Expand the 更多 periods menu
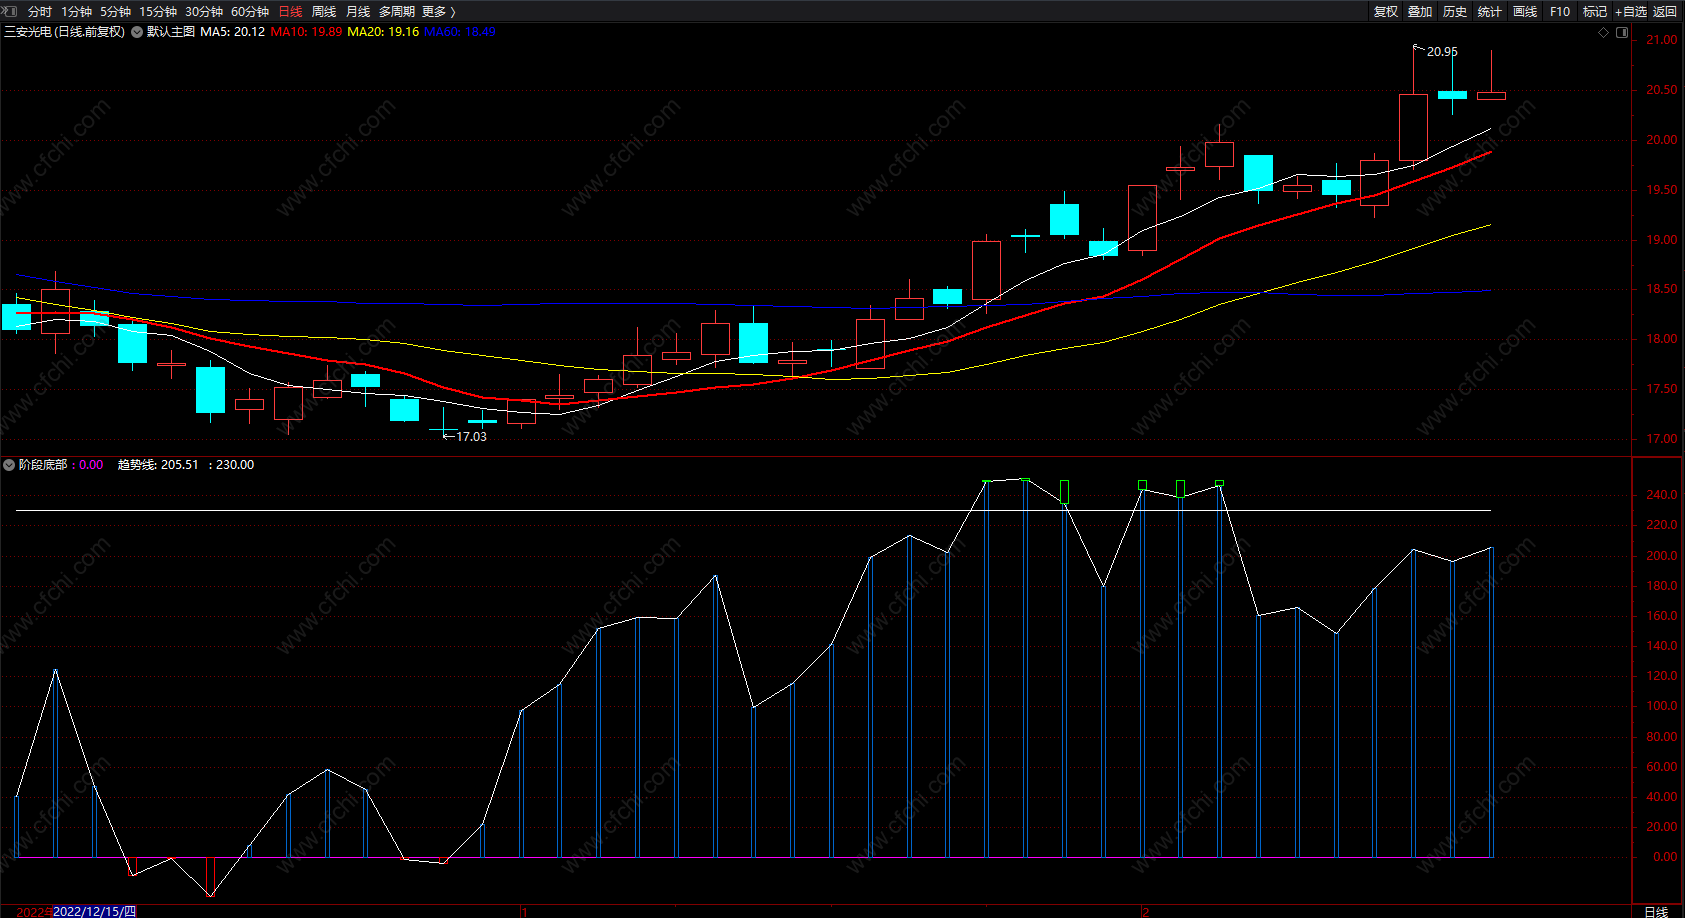 439,12
